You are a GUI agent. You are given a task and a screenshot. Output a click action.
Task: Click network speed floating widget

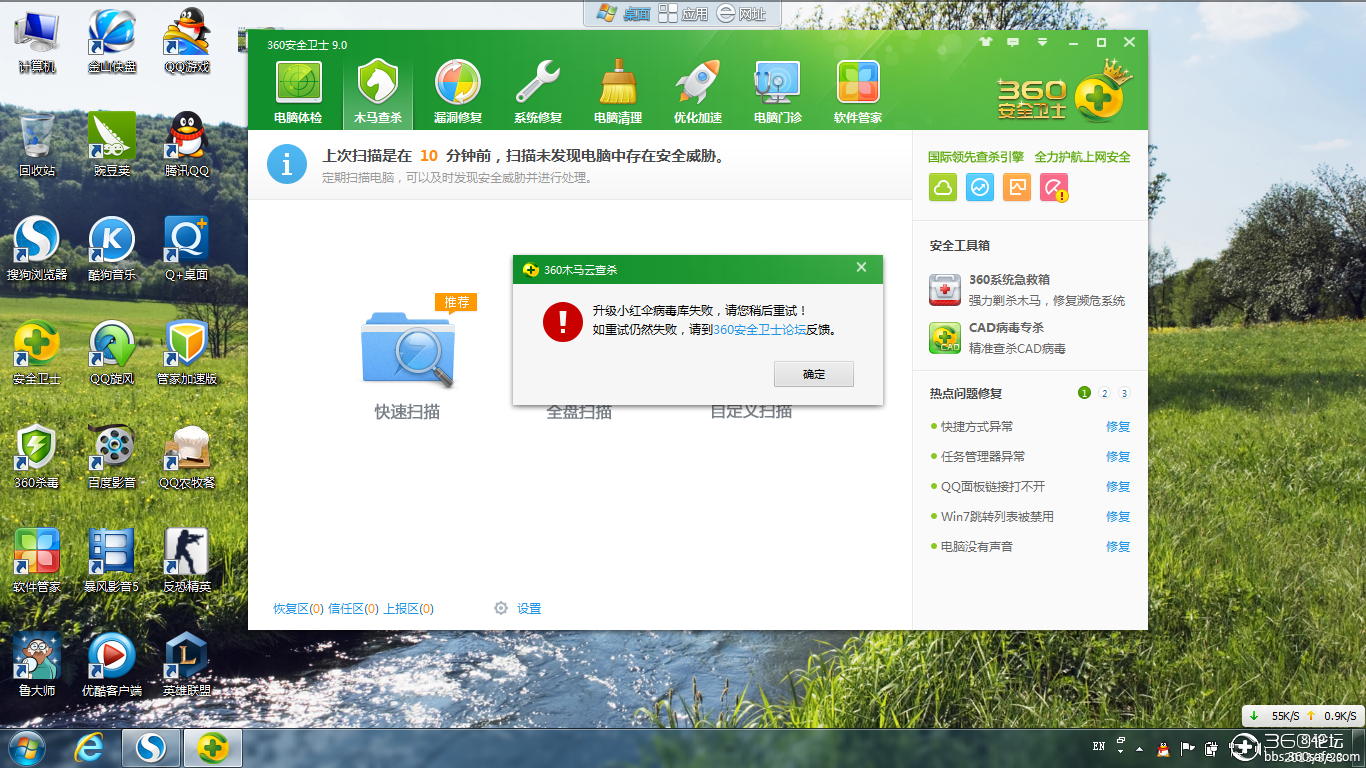point(1301,716)
